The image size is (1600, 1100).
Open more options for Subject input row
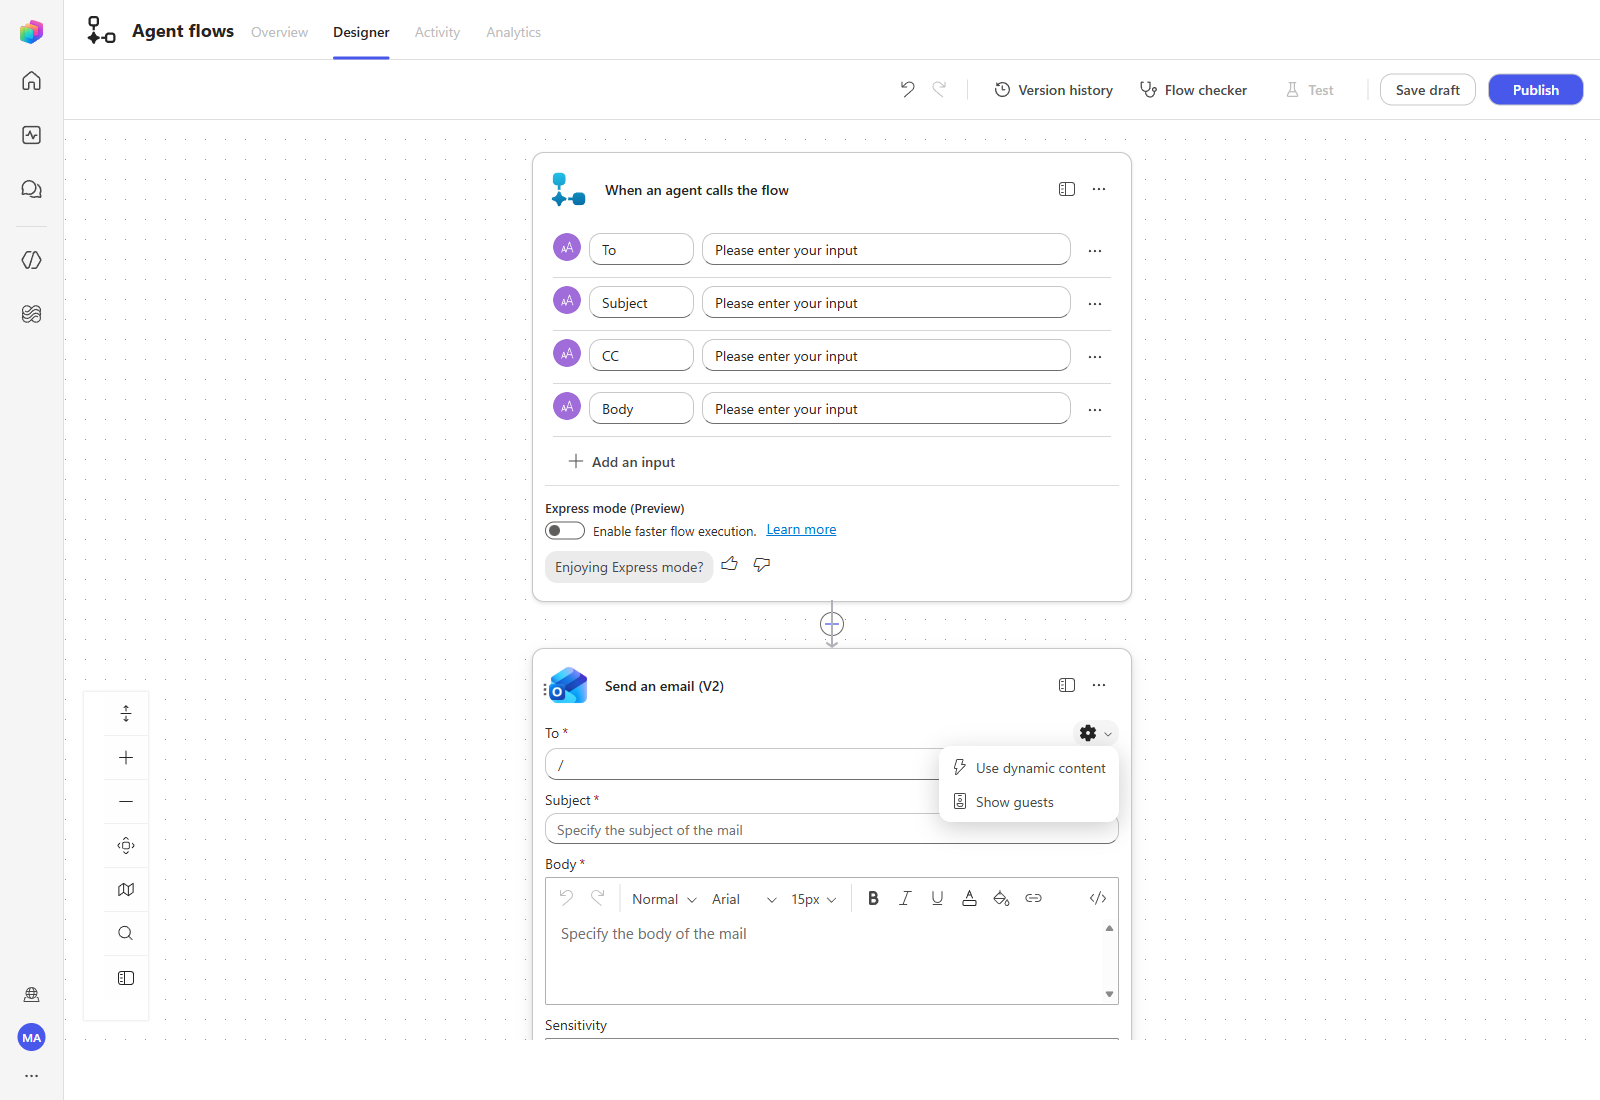[x=1095, y=303]
